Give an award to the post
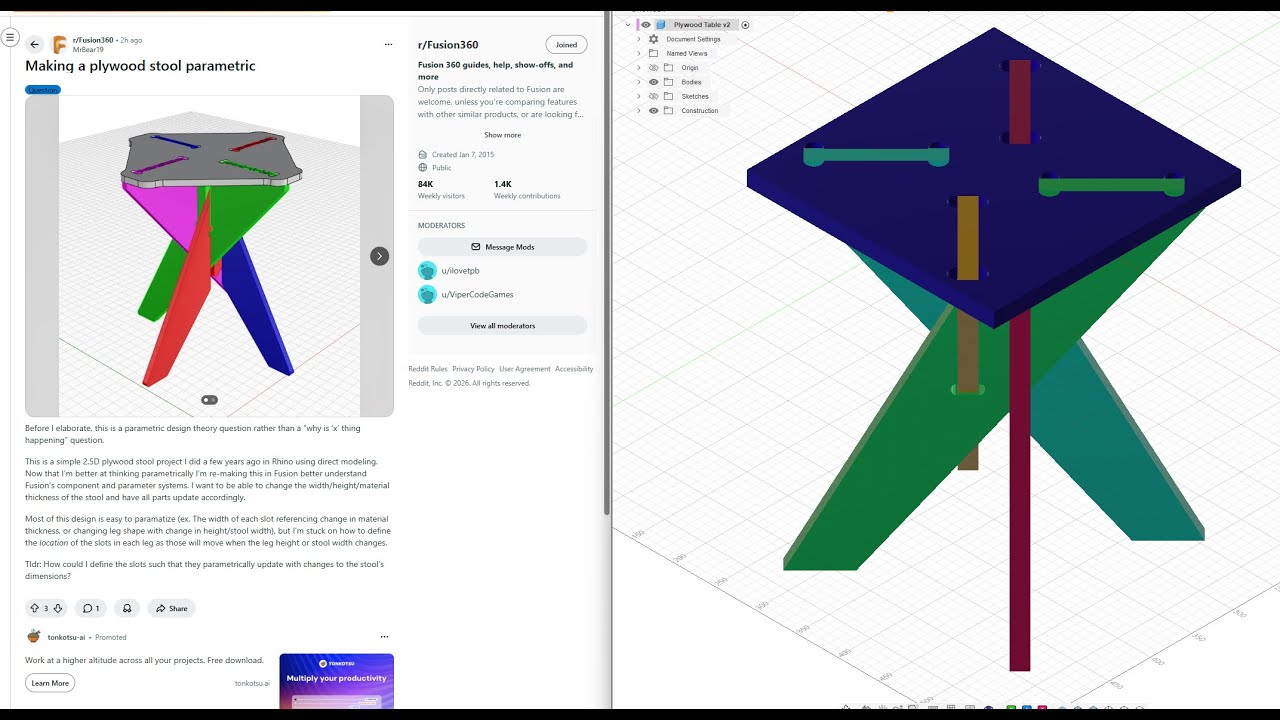Image resolution: width=1280 pixels, height=720 pixels. (x=126, y=608)
